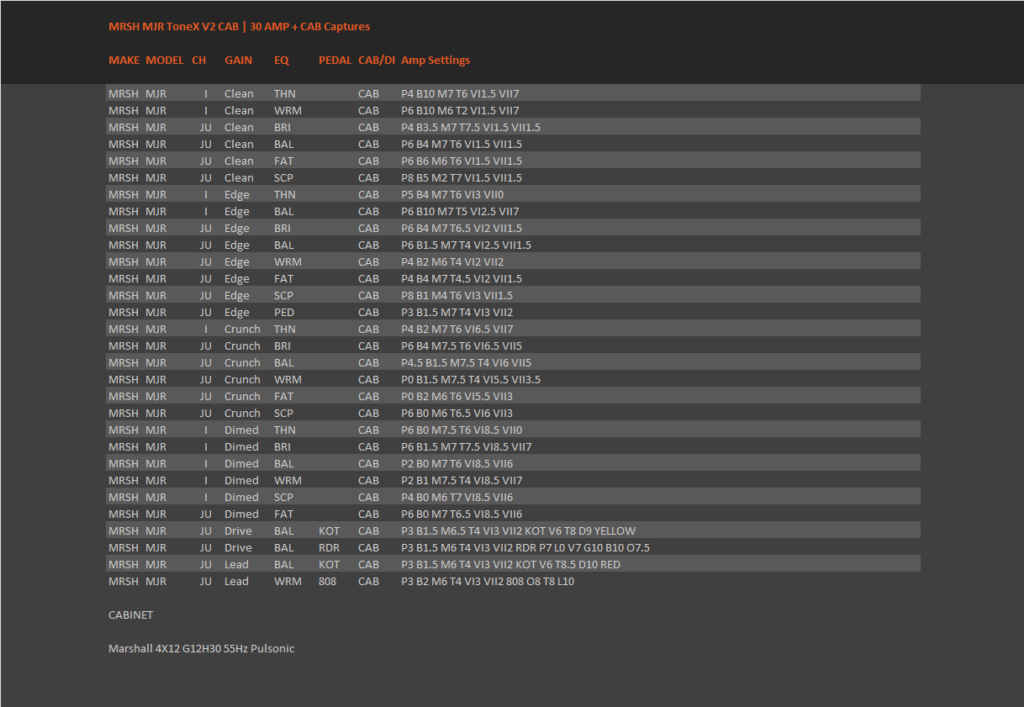Select WRM EQ cell in Clean row

(288, 111)
